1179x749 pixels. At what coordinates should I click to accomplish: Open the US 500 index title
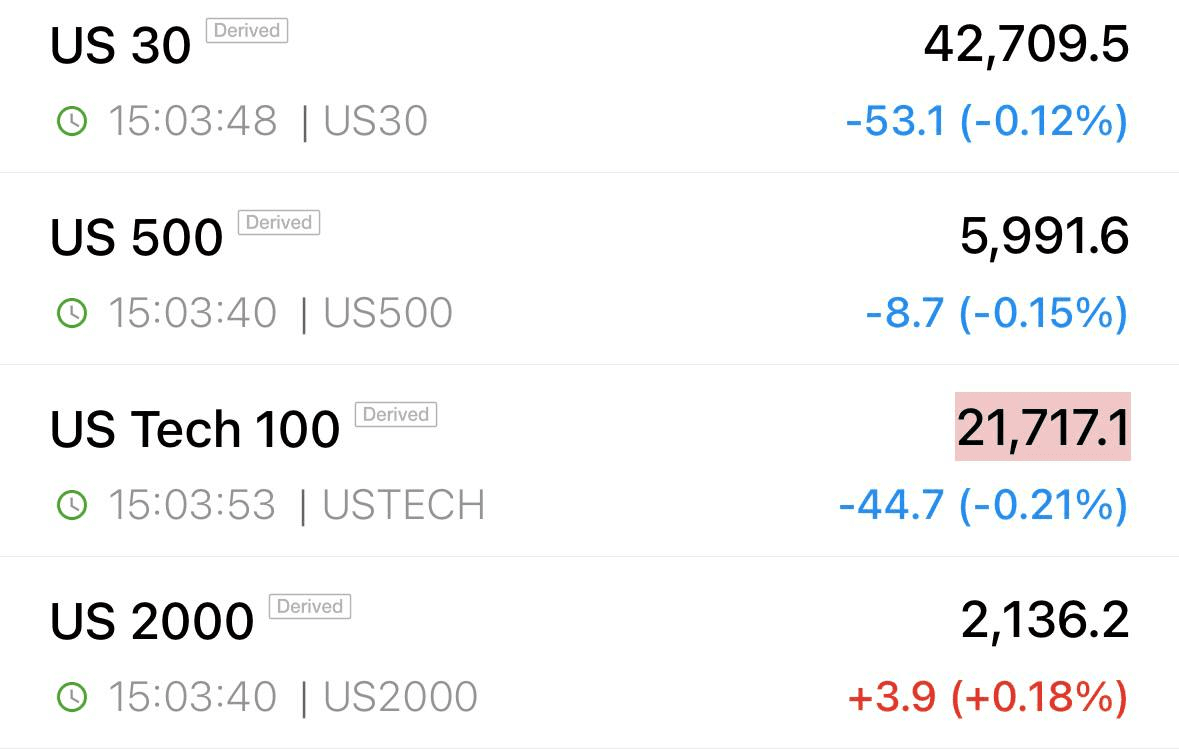136,237
